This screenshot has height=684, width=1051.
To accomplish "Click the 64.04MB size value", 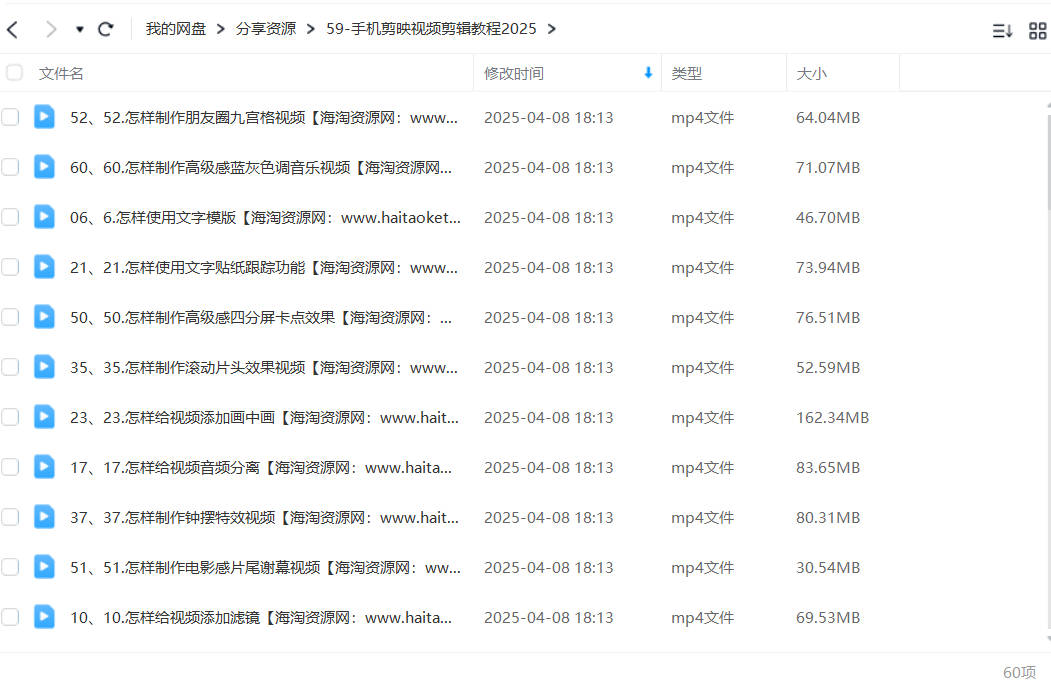I will pos(828,118).
